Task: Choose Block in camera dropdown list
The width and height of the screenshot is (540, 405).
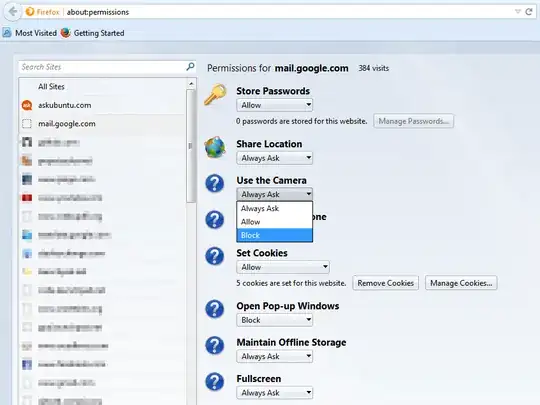Action: pos(274,235)
